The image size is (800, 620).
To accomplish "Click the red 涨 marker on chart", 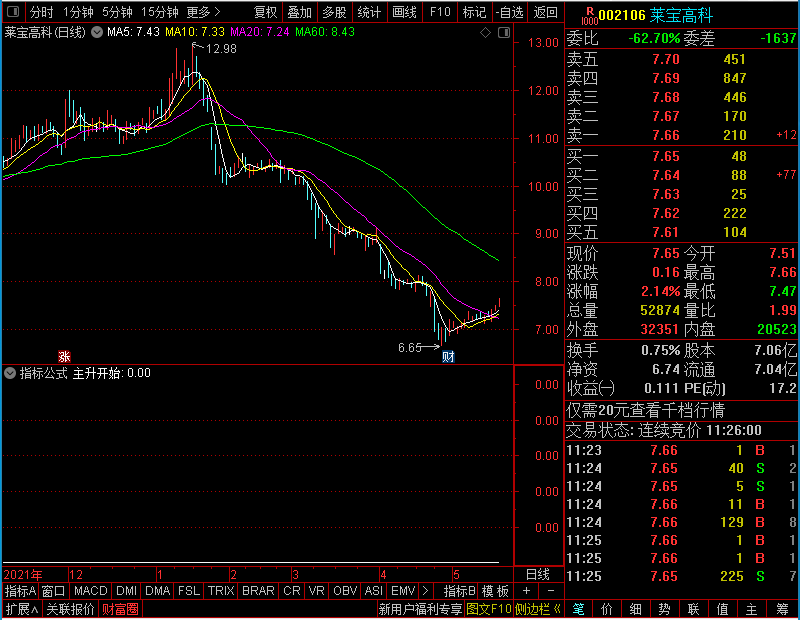I will pyautogui.click(x=64, y=356).
